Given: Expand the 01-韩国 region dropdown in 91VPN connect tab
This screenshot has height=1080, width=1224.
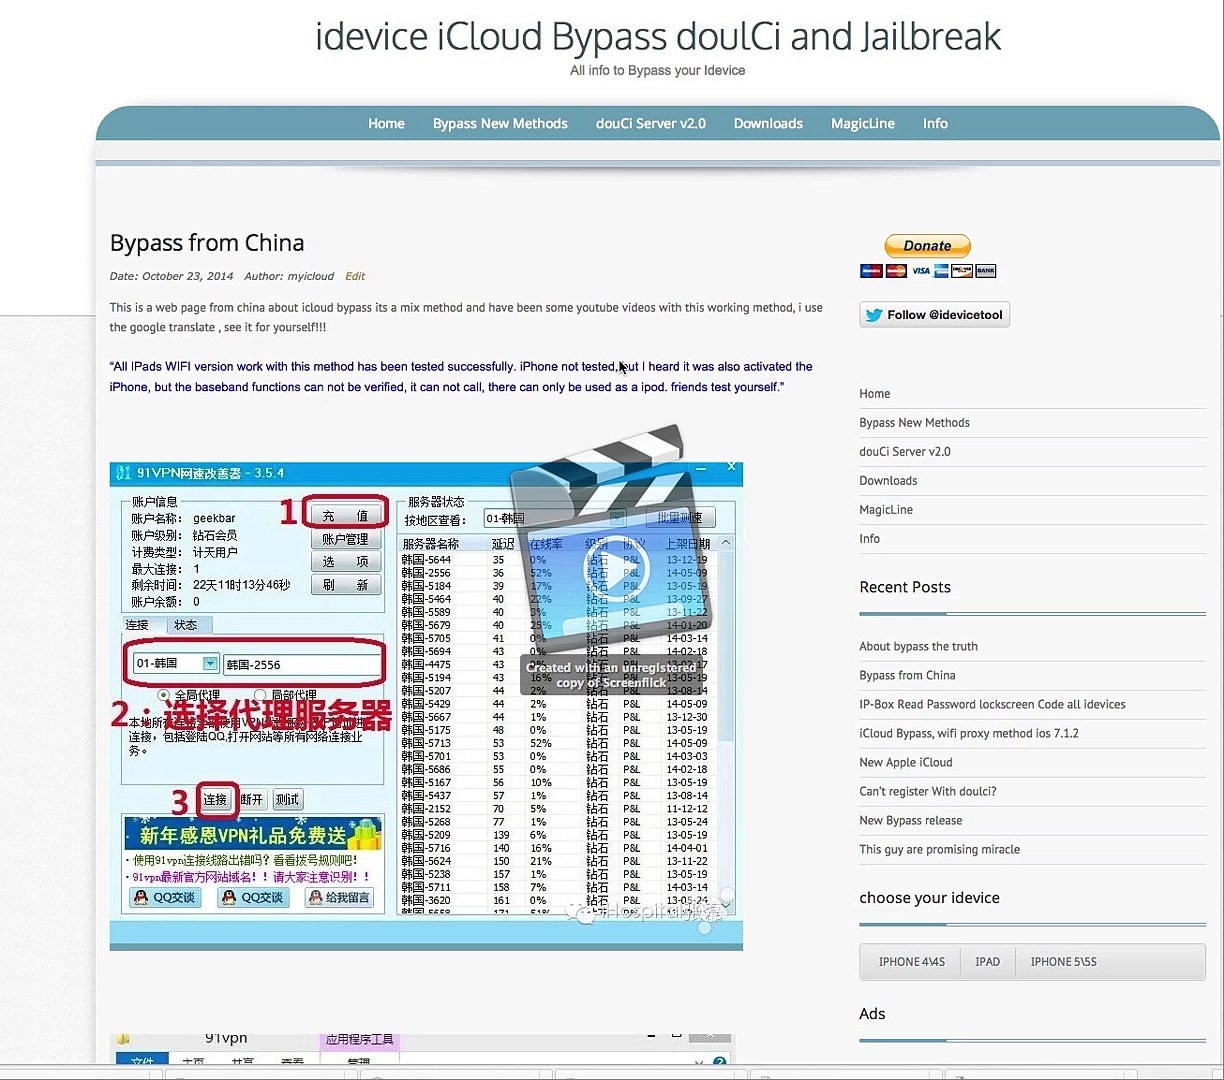Looking at the screenshot, I should point(210,664).
